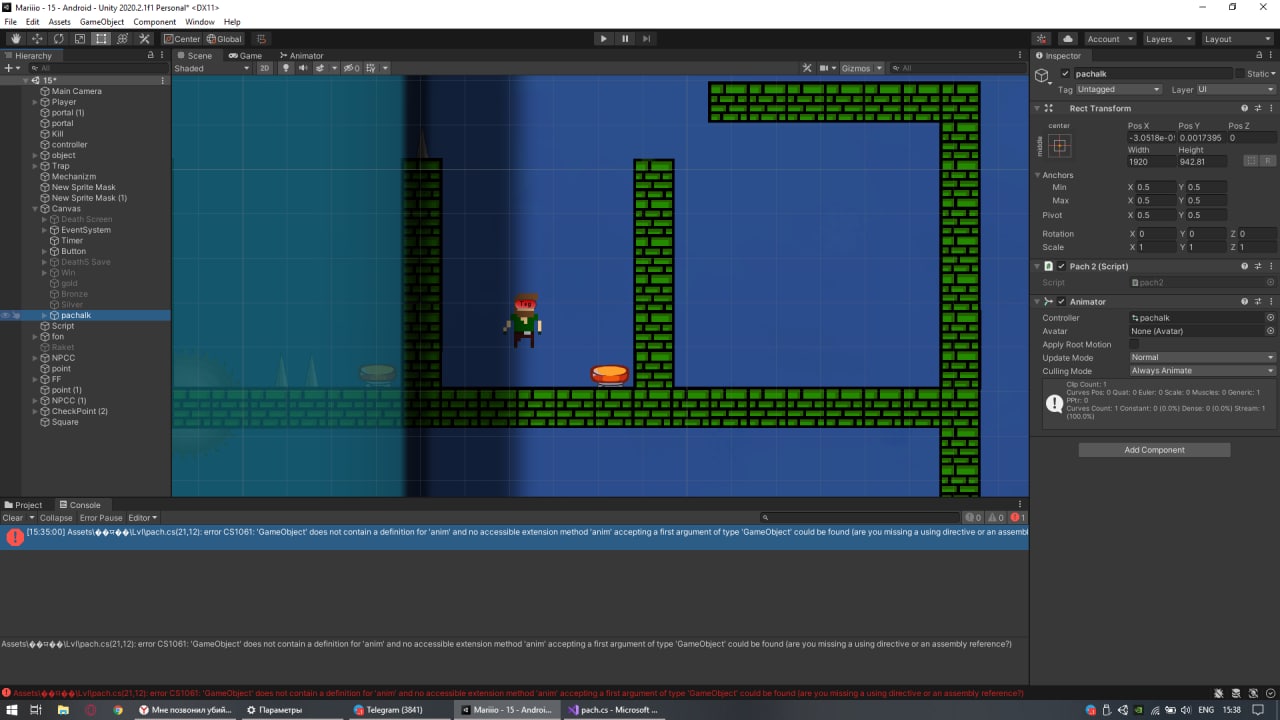Toggle the Static checkbox
This screenshot has width=1280, height=720.
coord(1240,74)
